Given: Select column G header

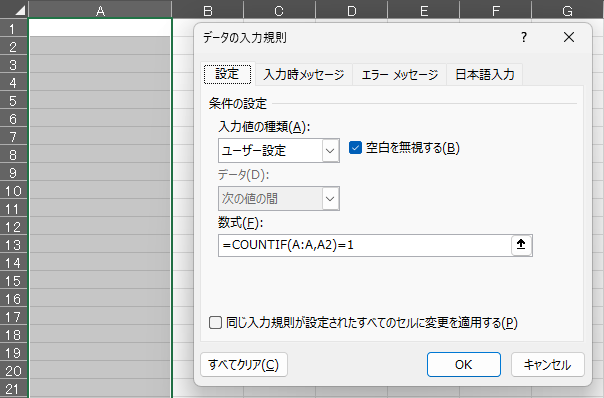Looking at the screenshot, I should click(567, 10).
